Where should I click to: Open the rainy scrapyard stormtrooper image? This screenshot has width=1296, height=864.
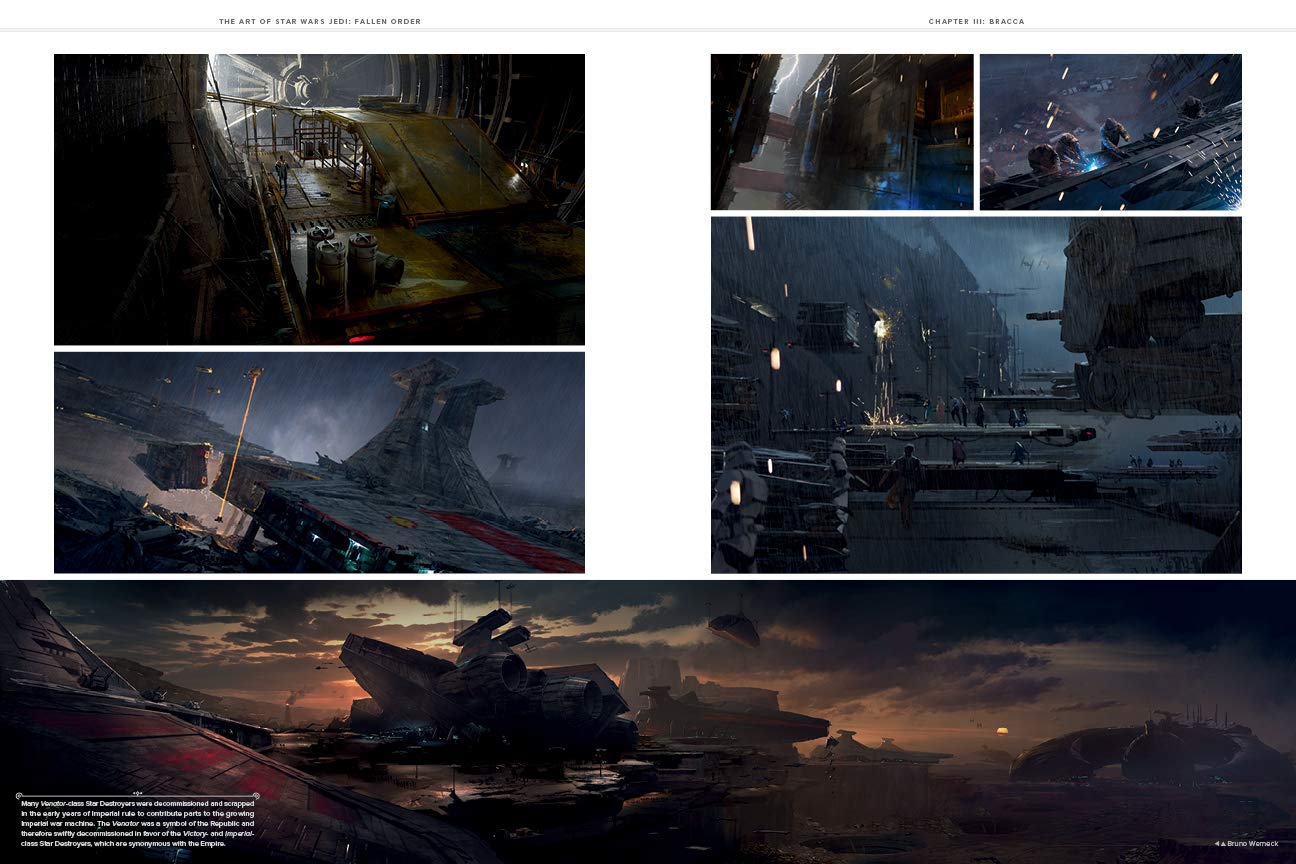(976, 395)
